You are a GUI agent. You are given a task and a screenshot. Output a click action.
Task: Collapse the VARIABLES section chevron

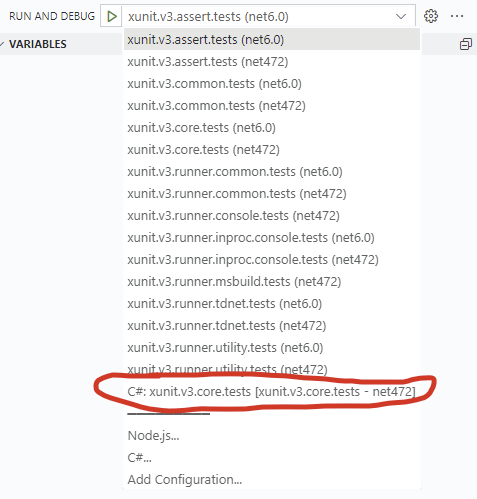pos(2,44)
